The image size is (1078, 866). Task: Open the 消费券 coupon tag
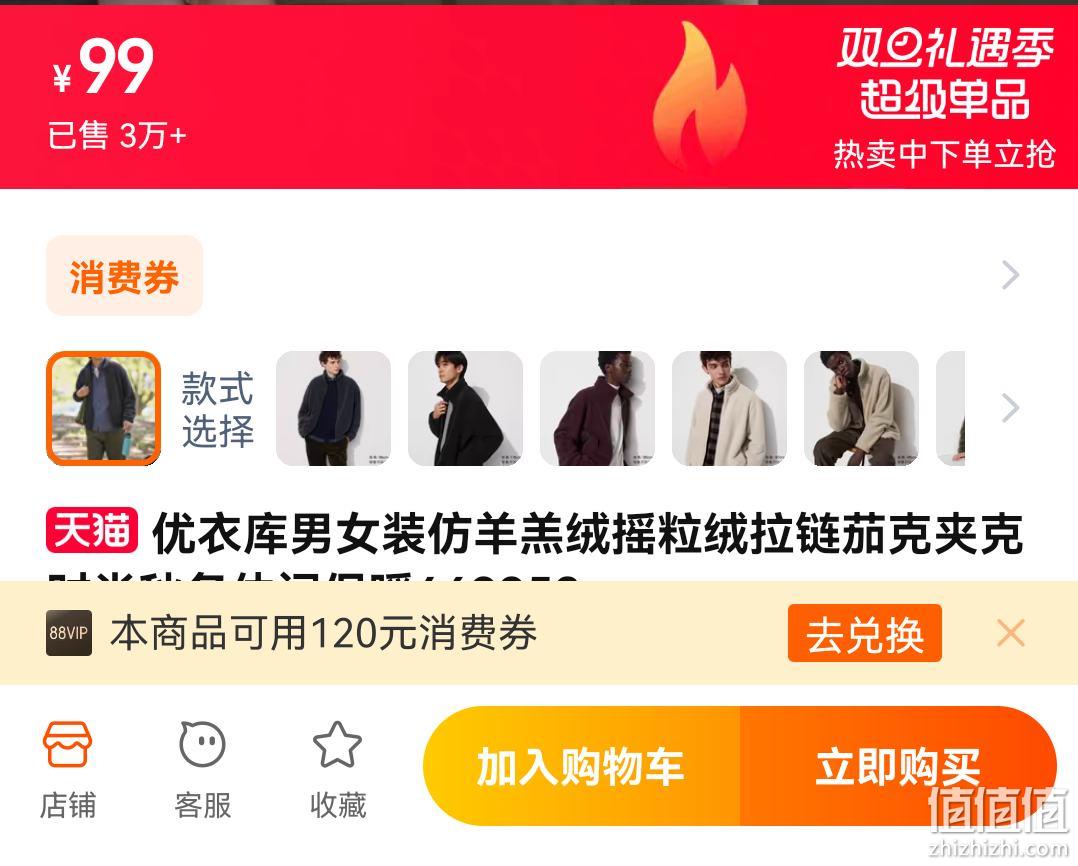[124, 276]
